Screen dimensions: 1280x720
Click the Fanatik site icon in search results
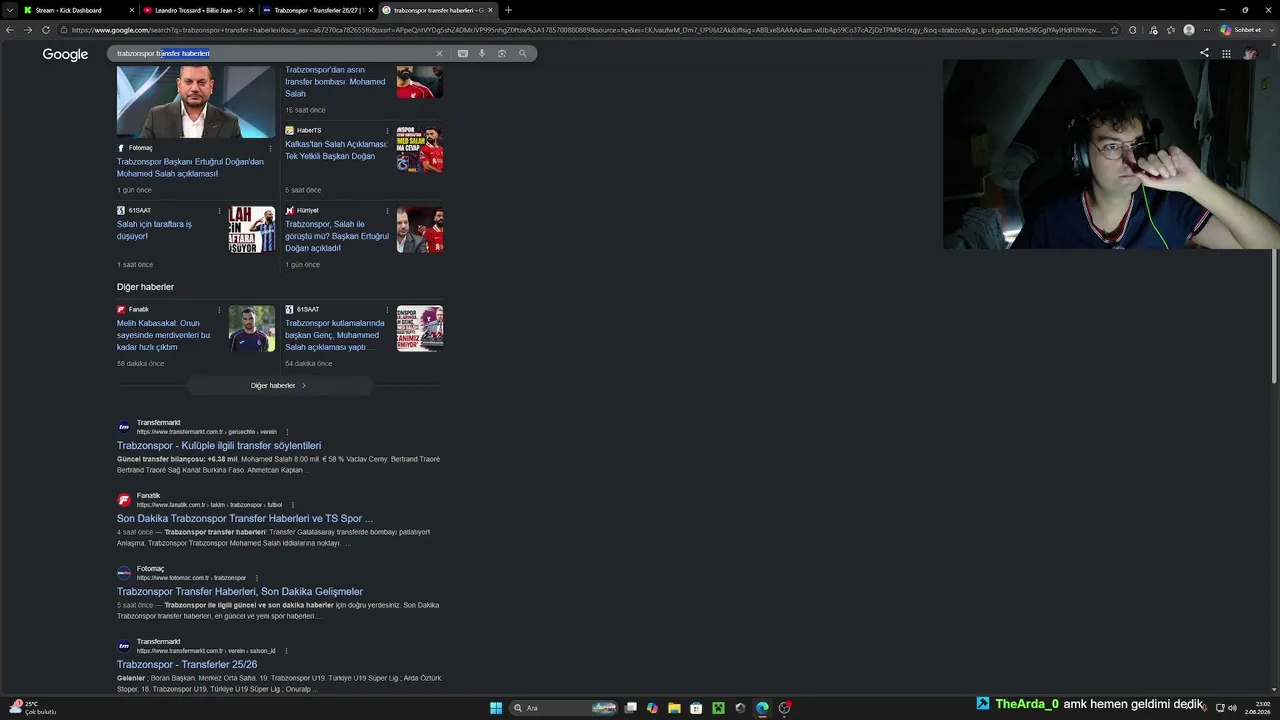(x=124, y=500)
